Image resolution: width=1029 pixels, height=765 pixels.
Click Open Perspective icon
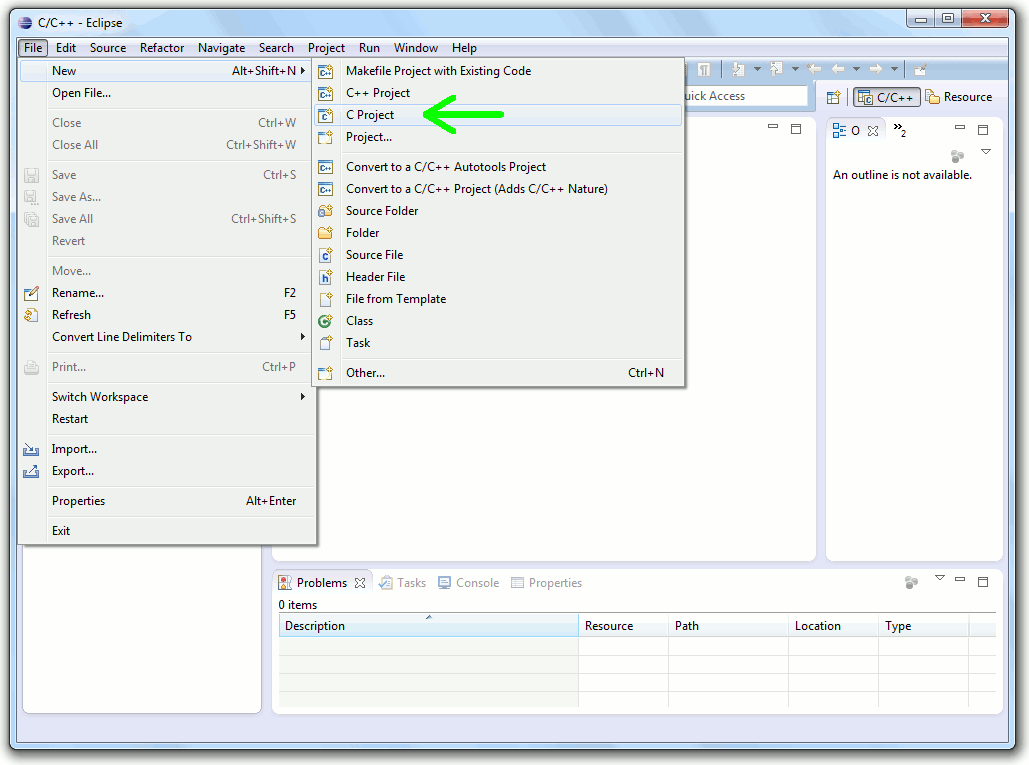click(x=833, y=97)
